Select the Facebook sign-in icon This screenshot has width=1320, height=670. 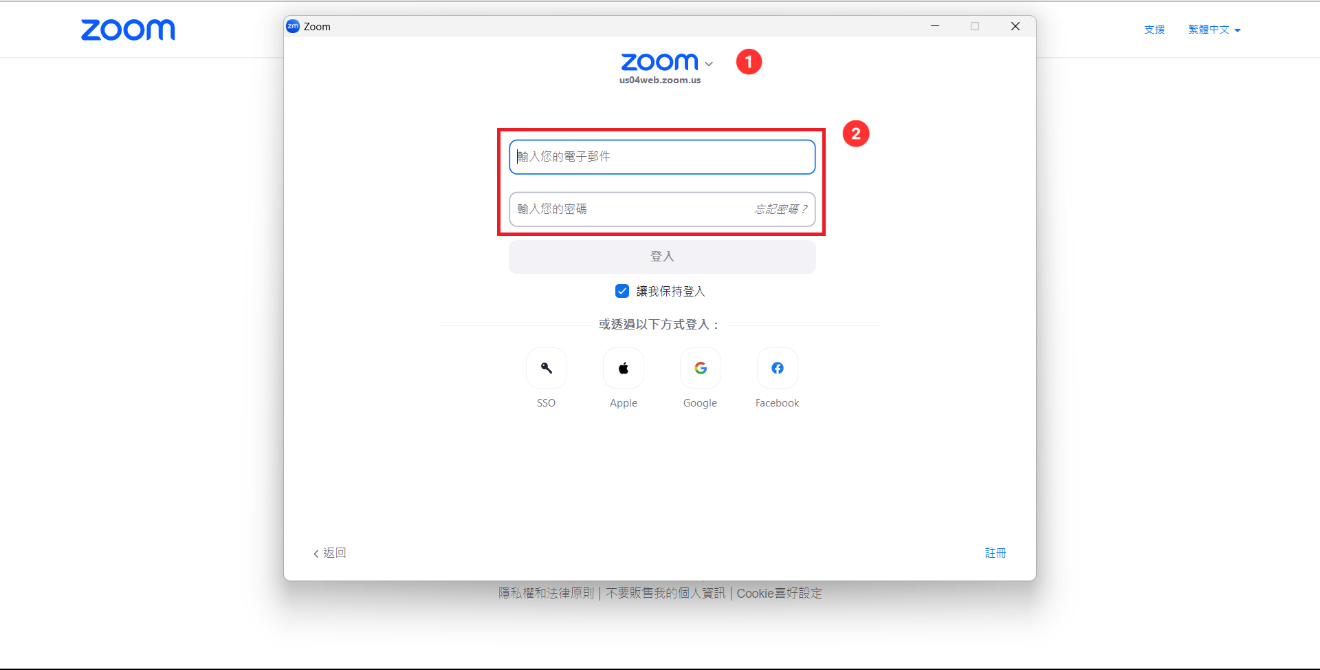(x=777, y=368)
